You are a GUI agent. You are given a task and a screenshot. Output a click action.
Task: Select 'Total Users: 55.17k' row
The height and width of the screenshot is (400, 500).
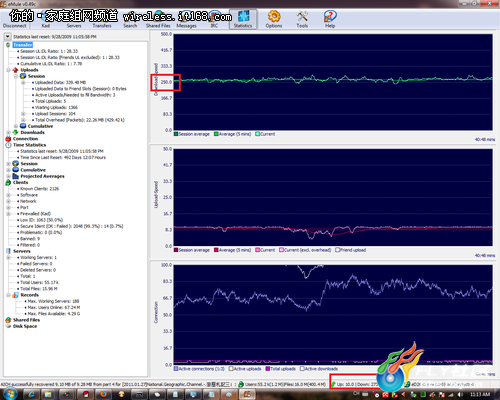coord(39,282)
